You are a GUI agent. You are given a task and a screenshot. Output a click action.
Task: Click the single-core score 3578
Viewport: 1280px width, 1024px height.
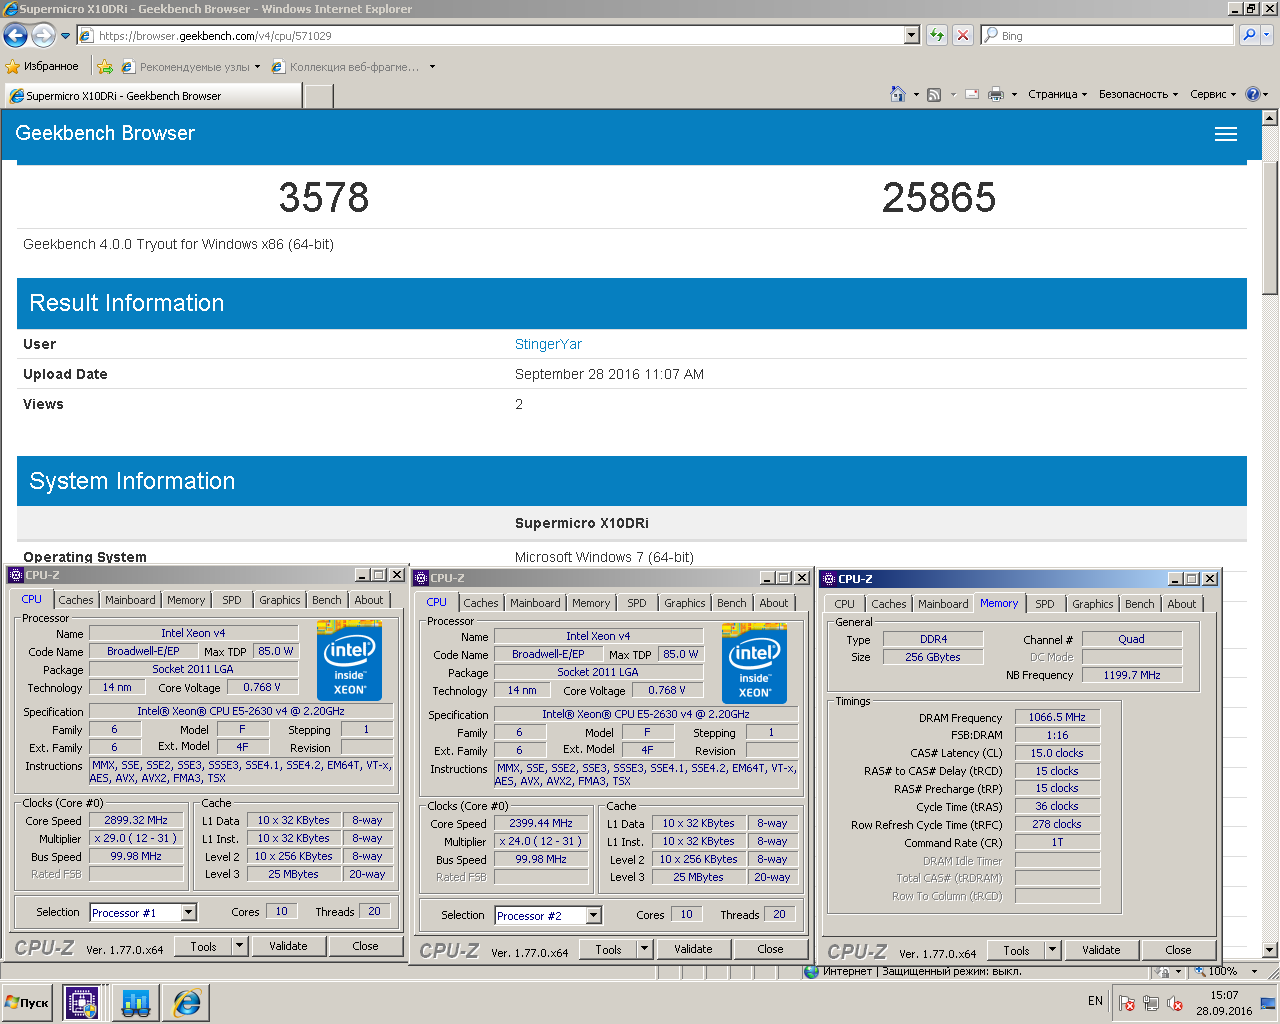[324, 197]
